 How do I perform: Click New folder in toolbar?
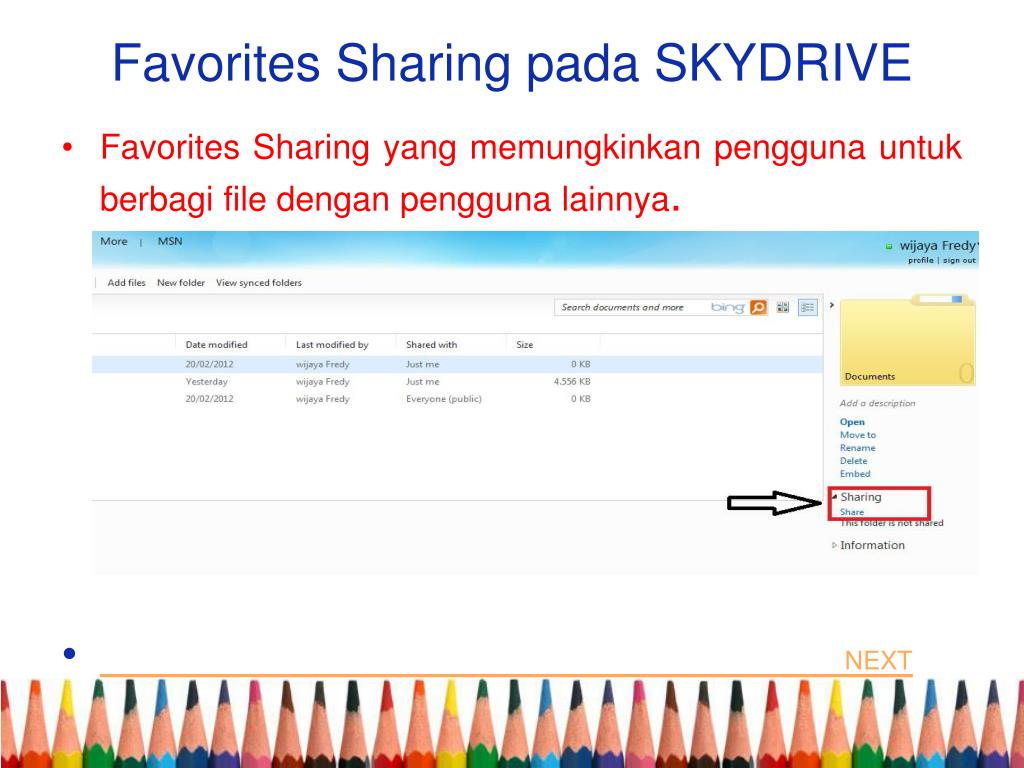pos(181,283)
